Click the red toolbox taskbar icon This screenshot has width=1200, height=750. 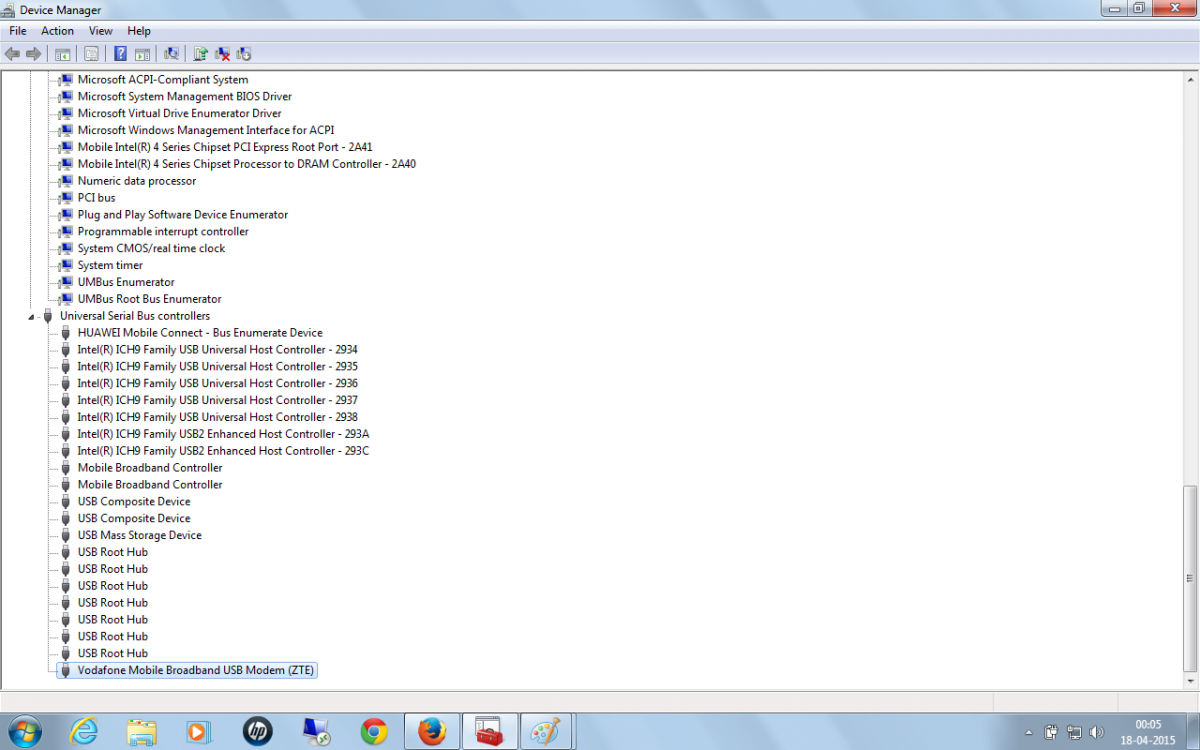[489, 731]
